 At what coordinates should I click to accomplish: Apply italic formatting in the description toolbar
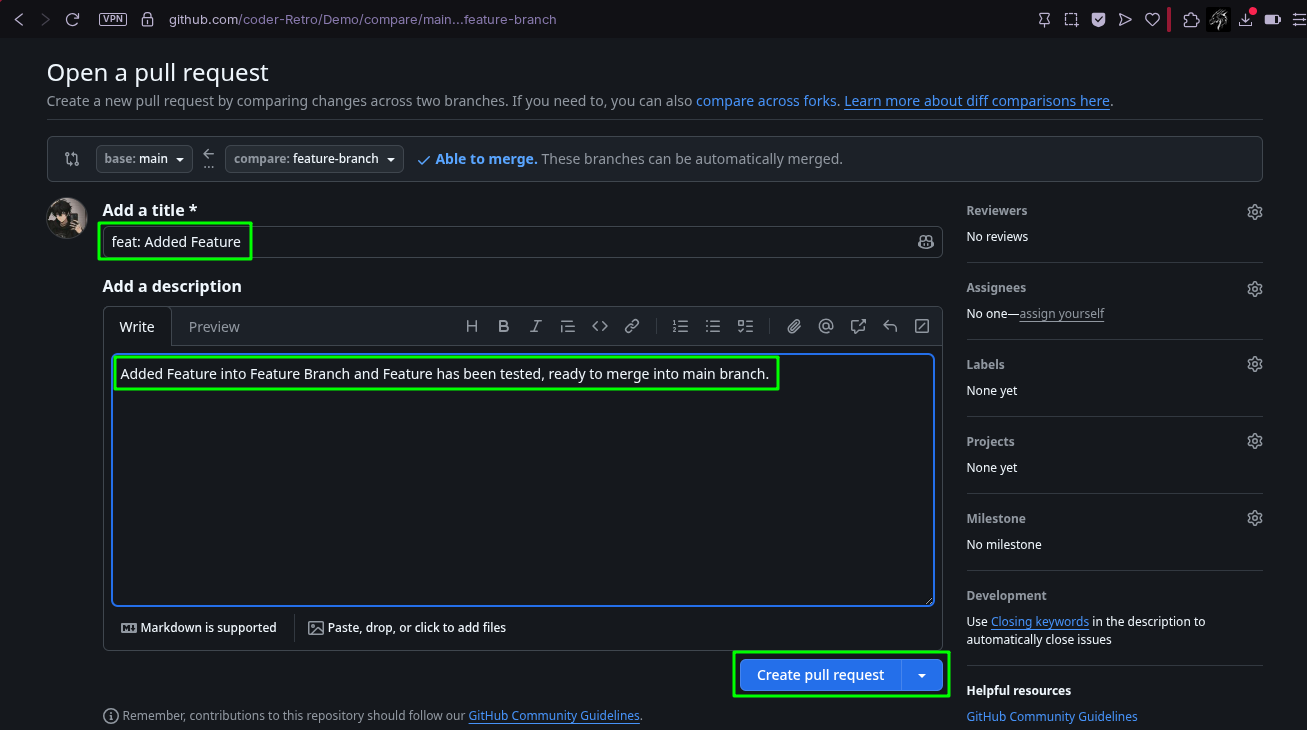pyautogui.click(x=536, y=326)
